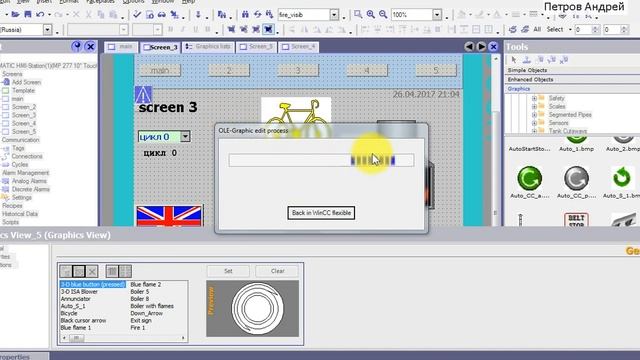Click the navigation button labeled 2
Screen dimensions: 640x360
click(x=229, y=71)
